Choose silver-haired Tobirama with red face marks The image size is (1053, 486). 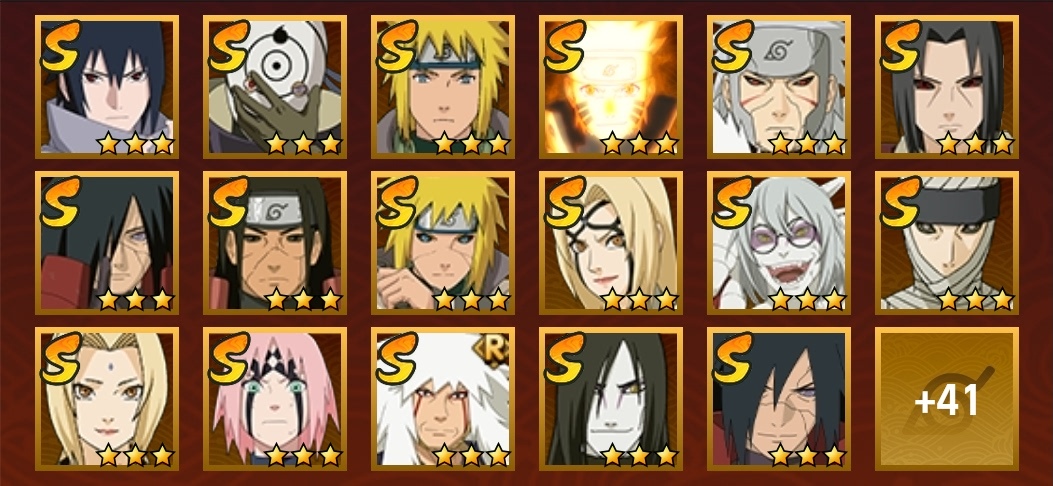point(778,87)
